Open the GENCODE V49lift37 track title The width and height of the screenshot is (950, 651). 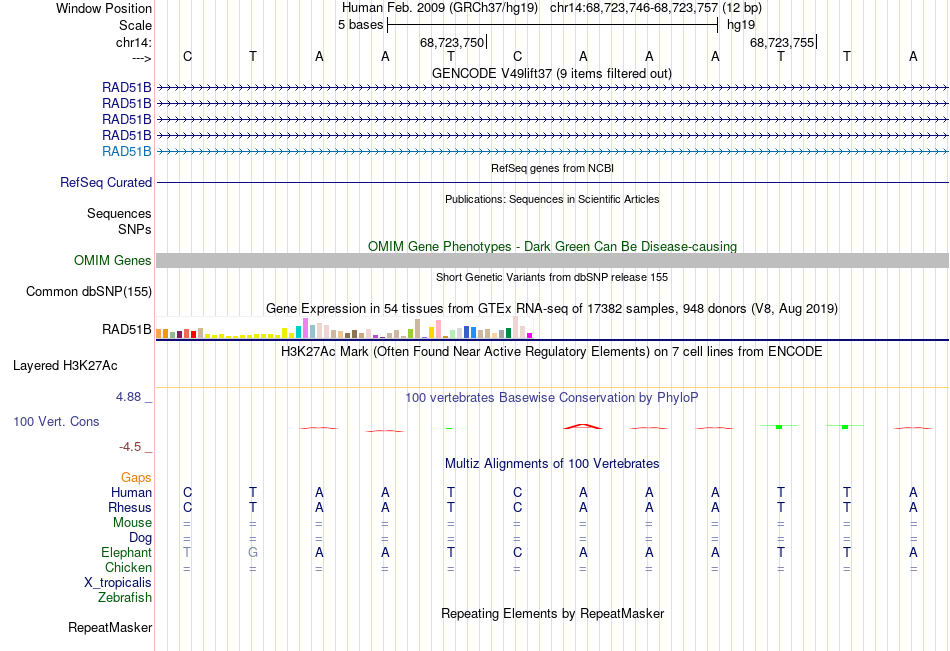point(551,73)
